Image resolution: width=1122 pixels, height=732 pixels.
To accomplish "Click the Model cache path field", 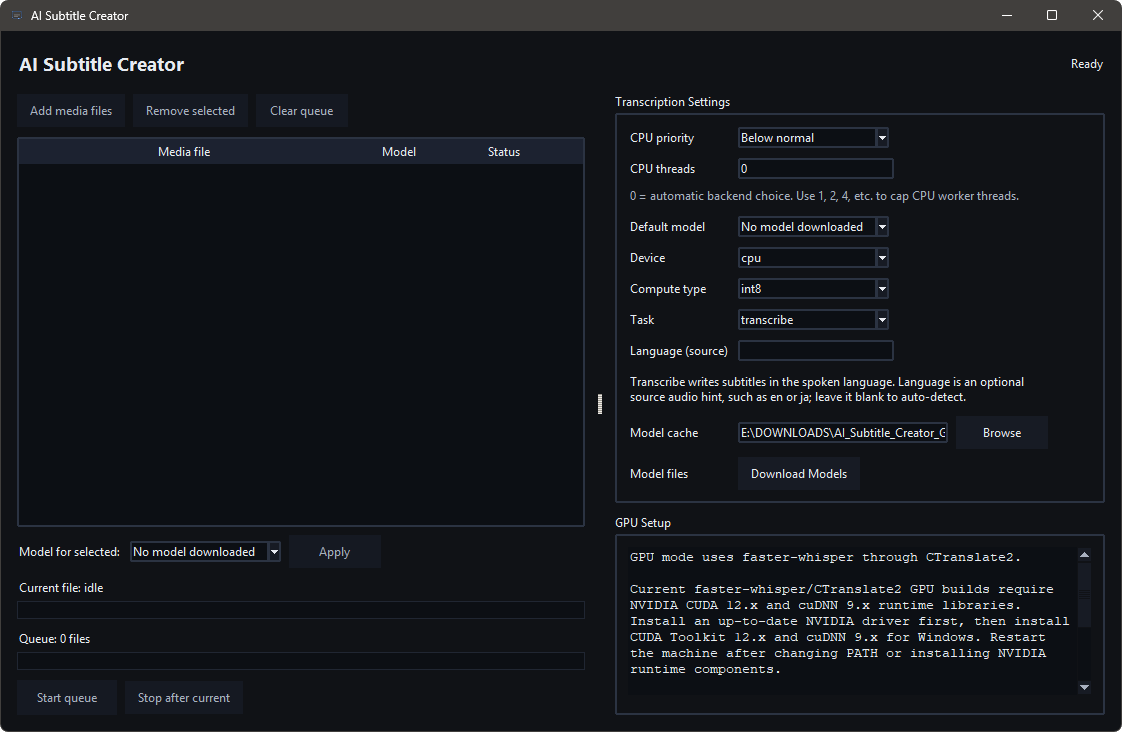I will pyautogui.click(x=843, y=433).
